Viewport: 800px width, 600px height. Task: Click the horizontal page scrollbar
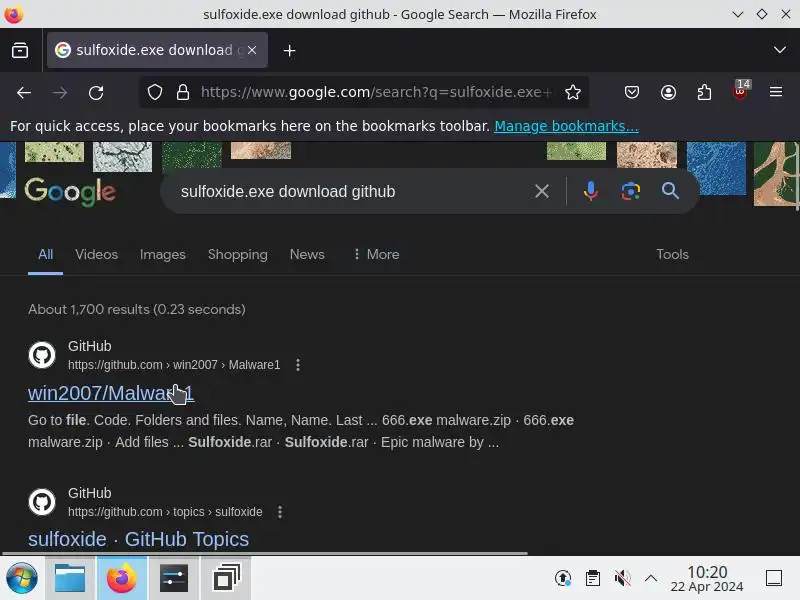265,553
